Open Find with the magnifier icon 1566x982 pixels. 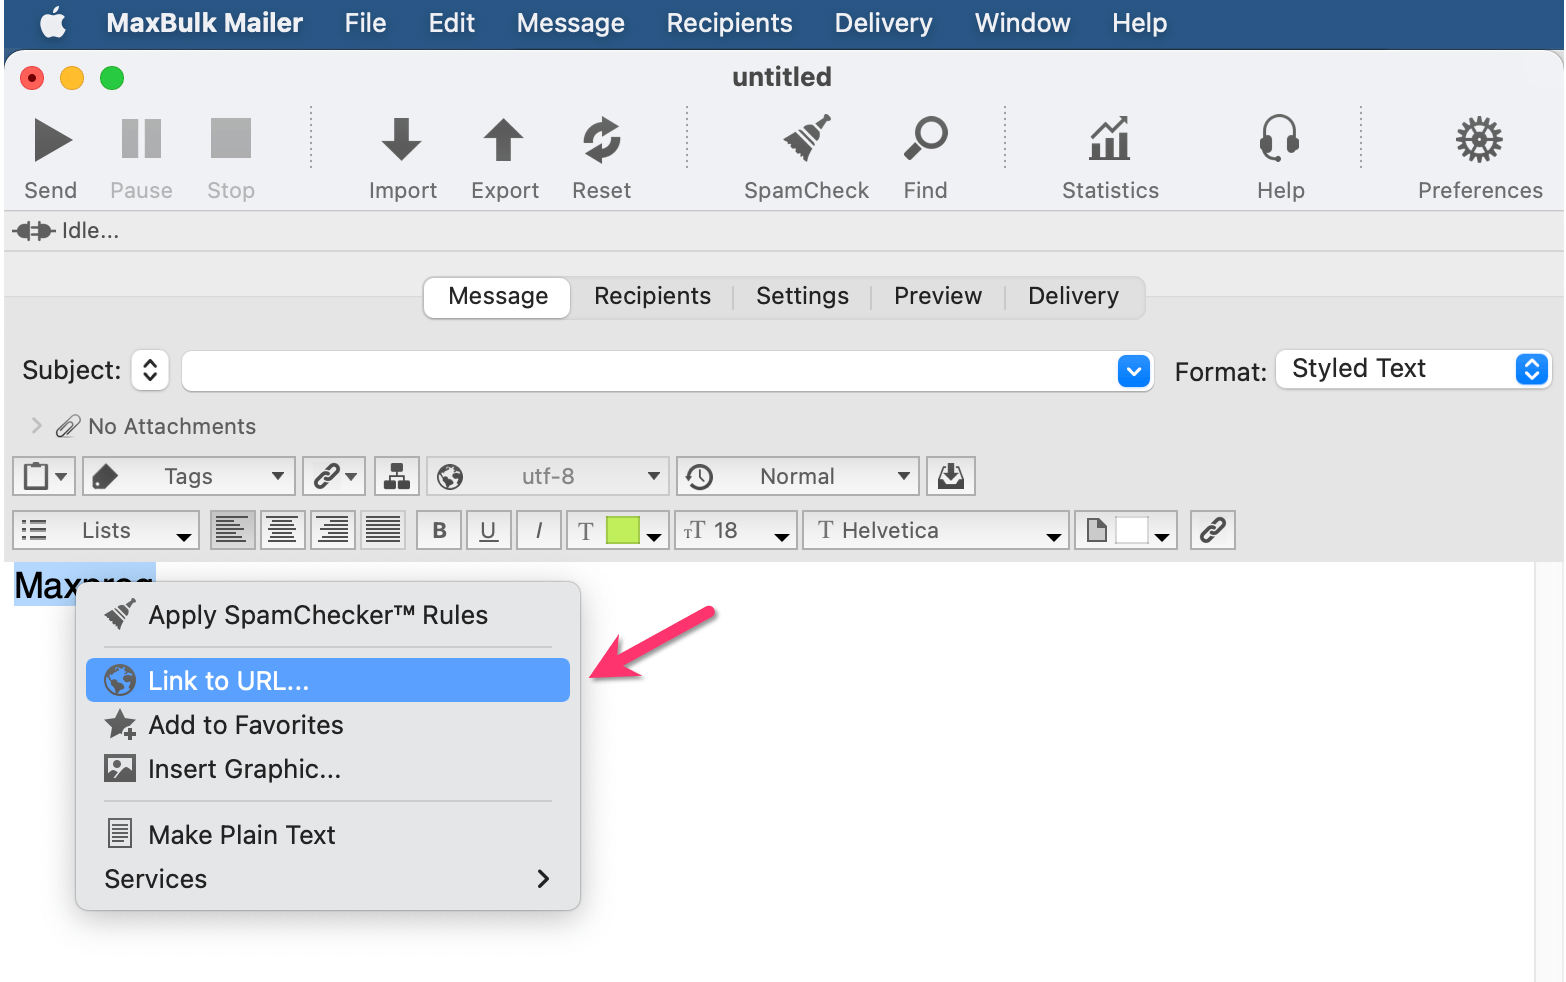click(926, 138)
